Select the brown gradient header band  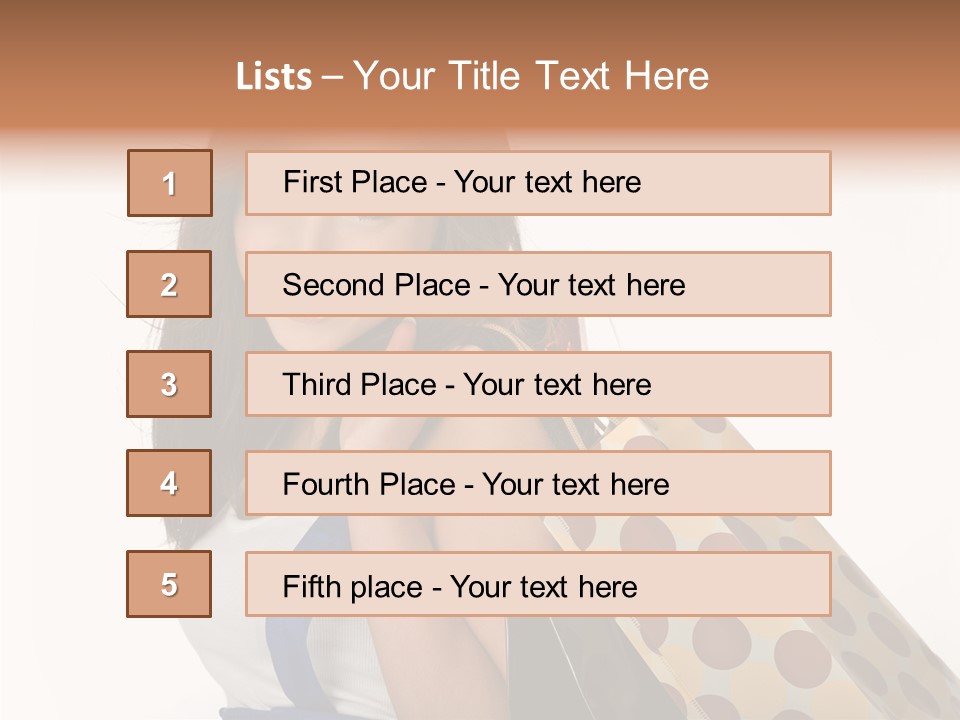[x=480, y=66]
